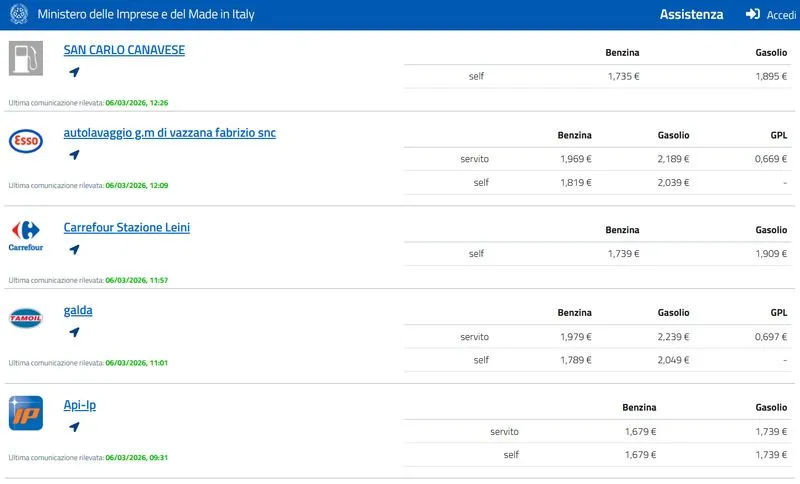Open SAN CARLO CANAVESE station link
Screen dimensions: 800x484
coord(124,50)
